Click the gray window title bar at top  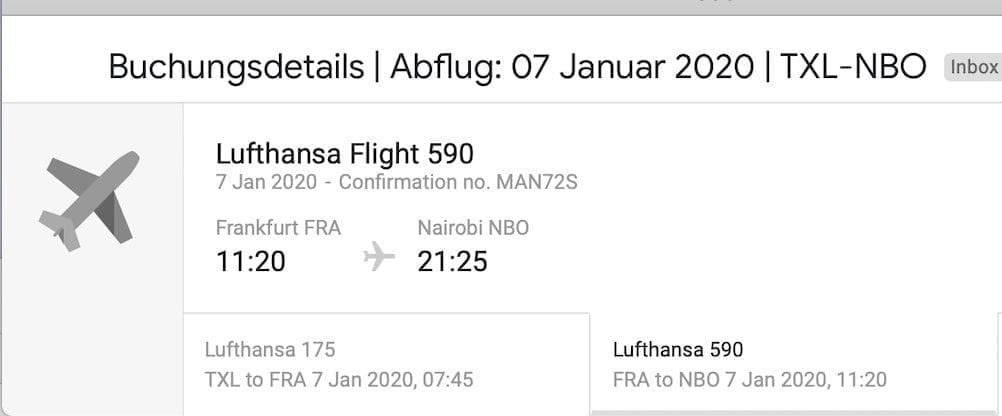pyautogui.click(x=500, y=7)
